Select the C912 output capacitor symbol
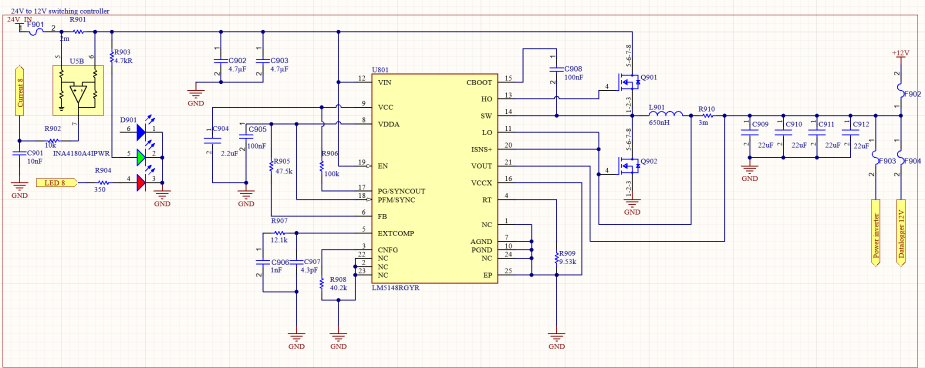This screenshot has width=925, height=368. click(x=850, y=132)
